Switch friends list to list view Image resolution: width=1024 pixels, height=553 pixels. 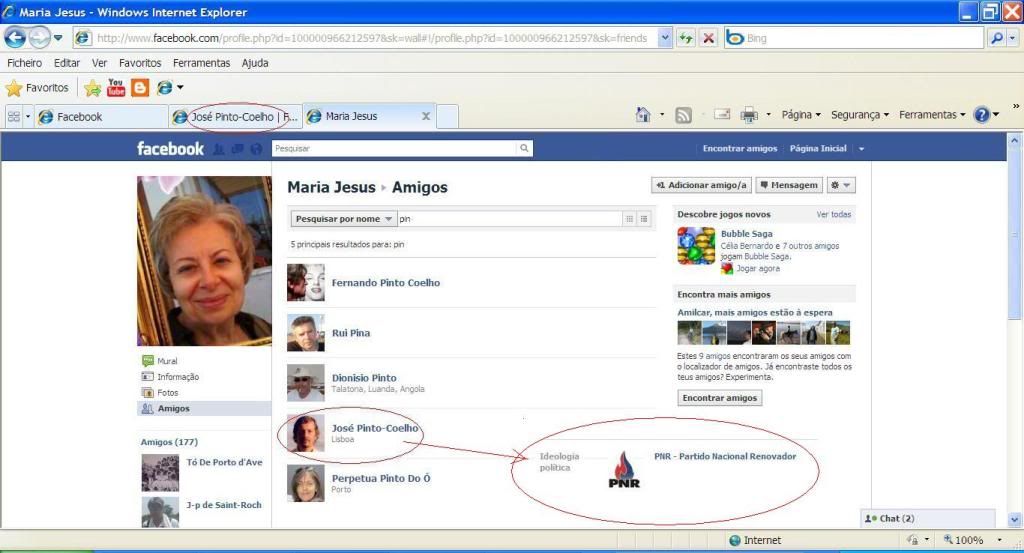click(x=644, y=219)
